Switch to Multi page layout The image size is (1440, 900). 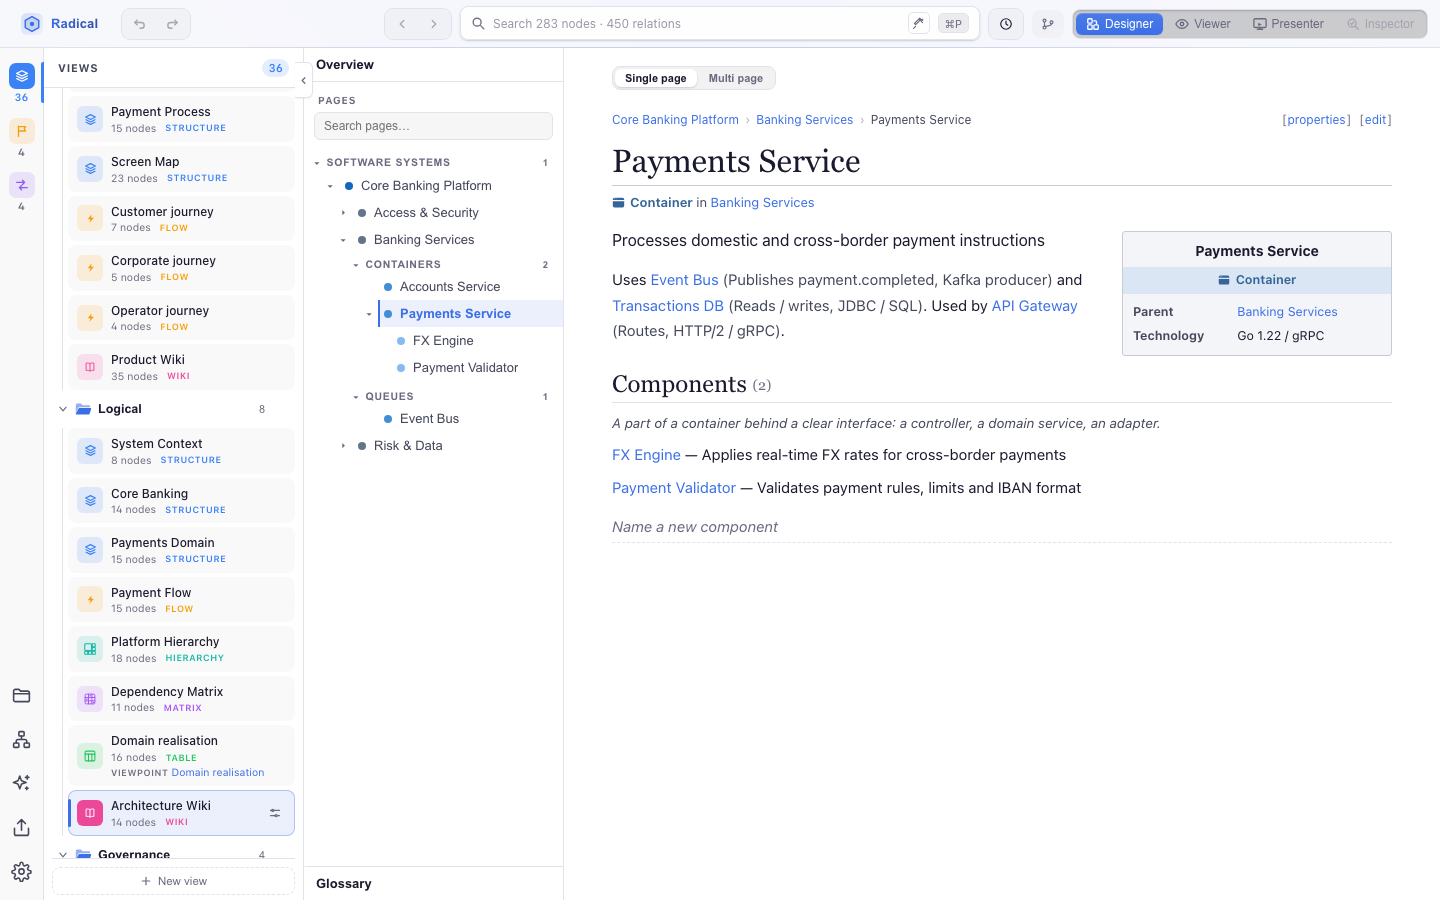736,78
